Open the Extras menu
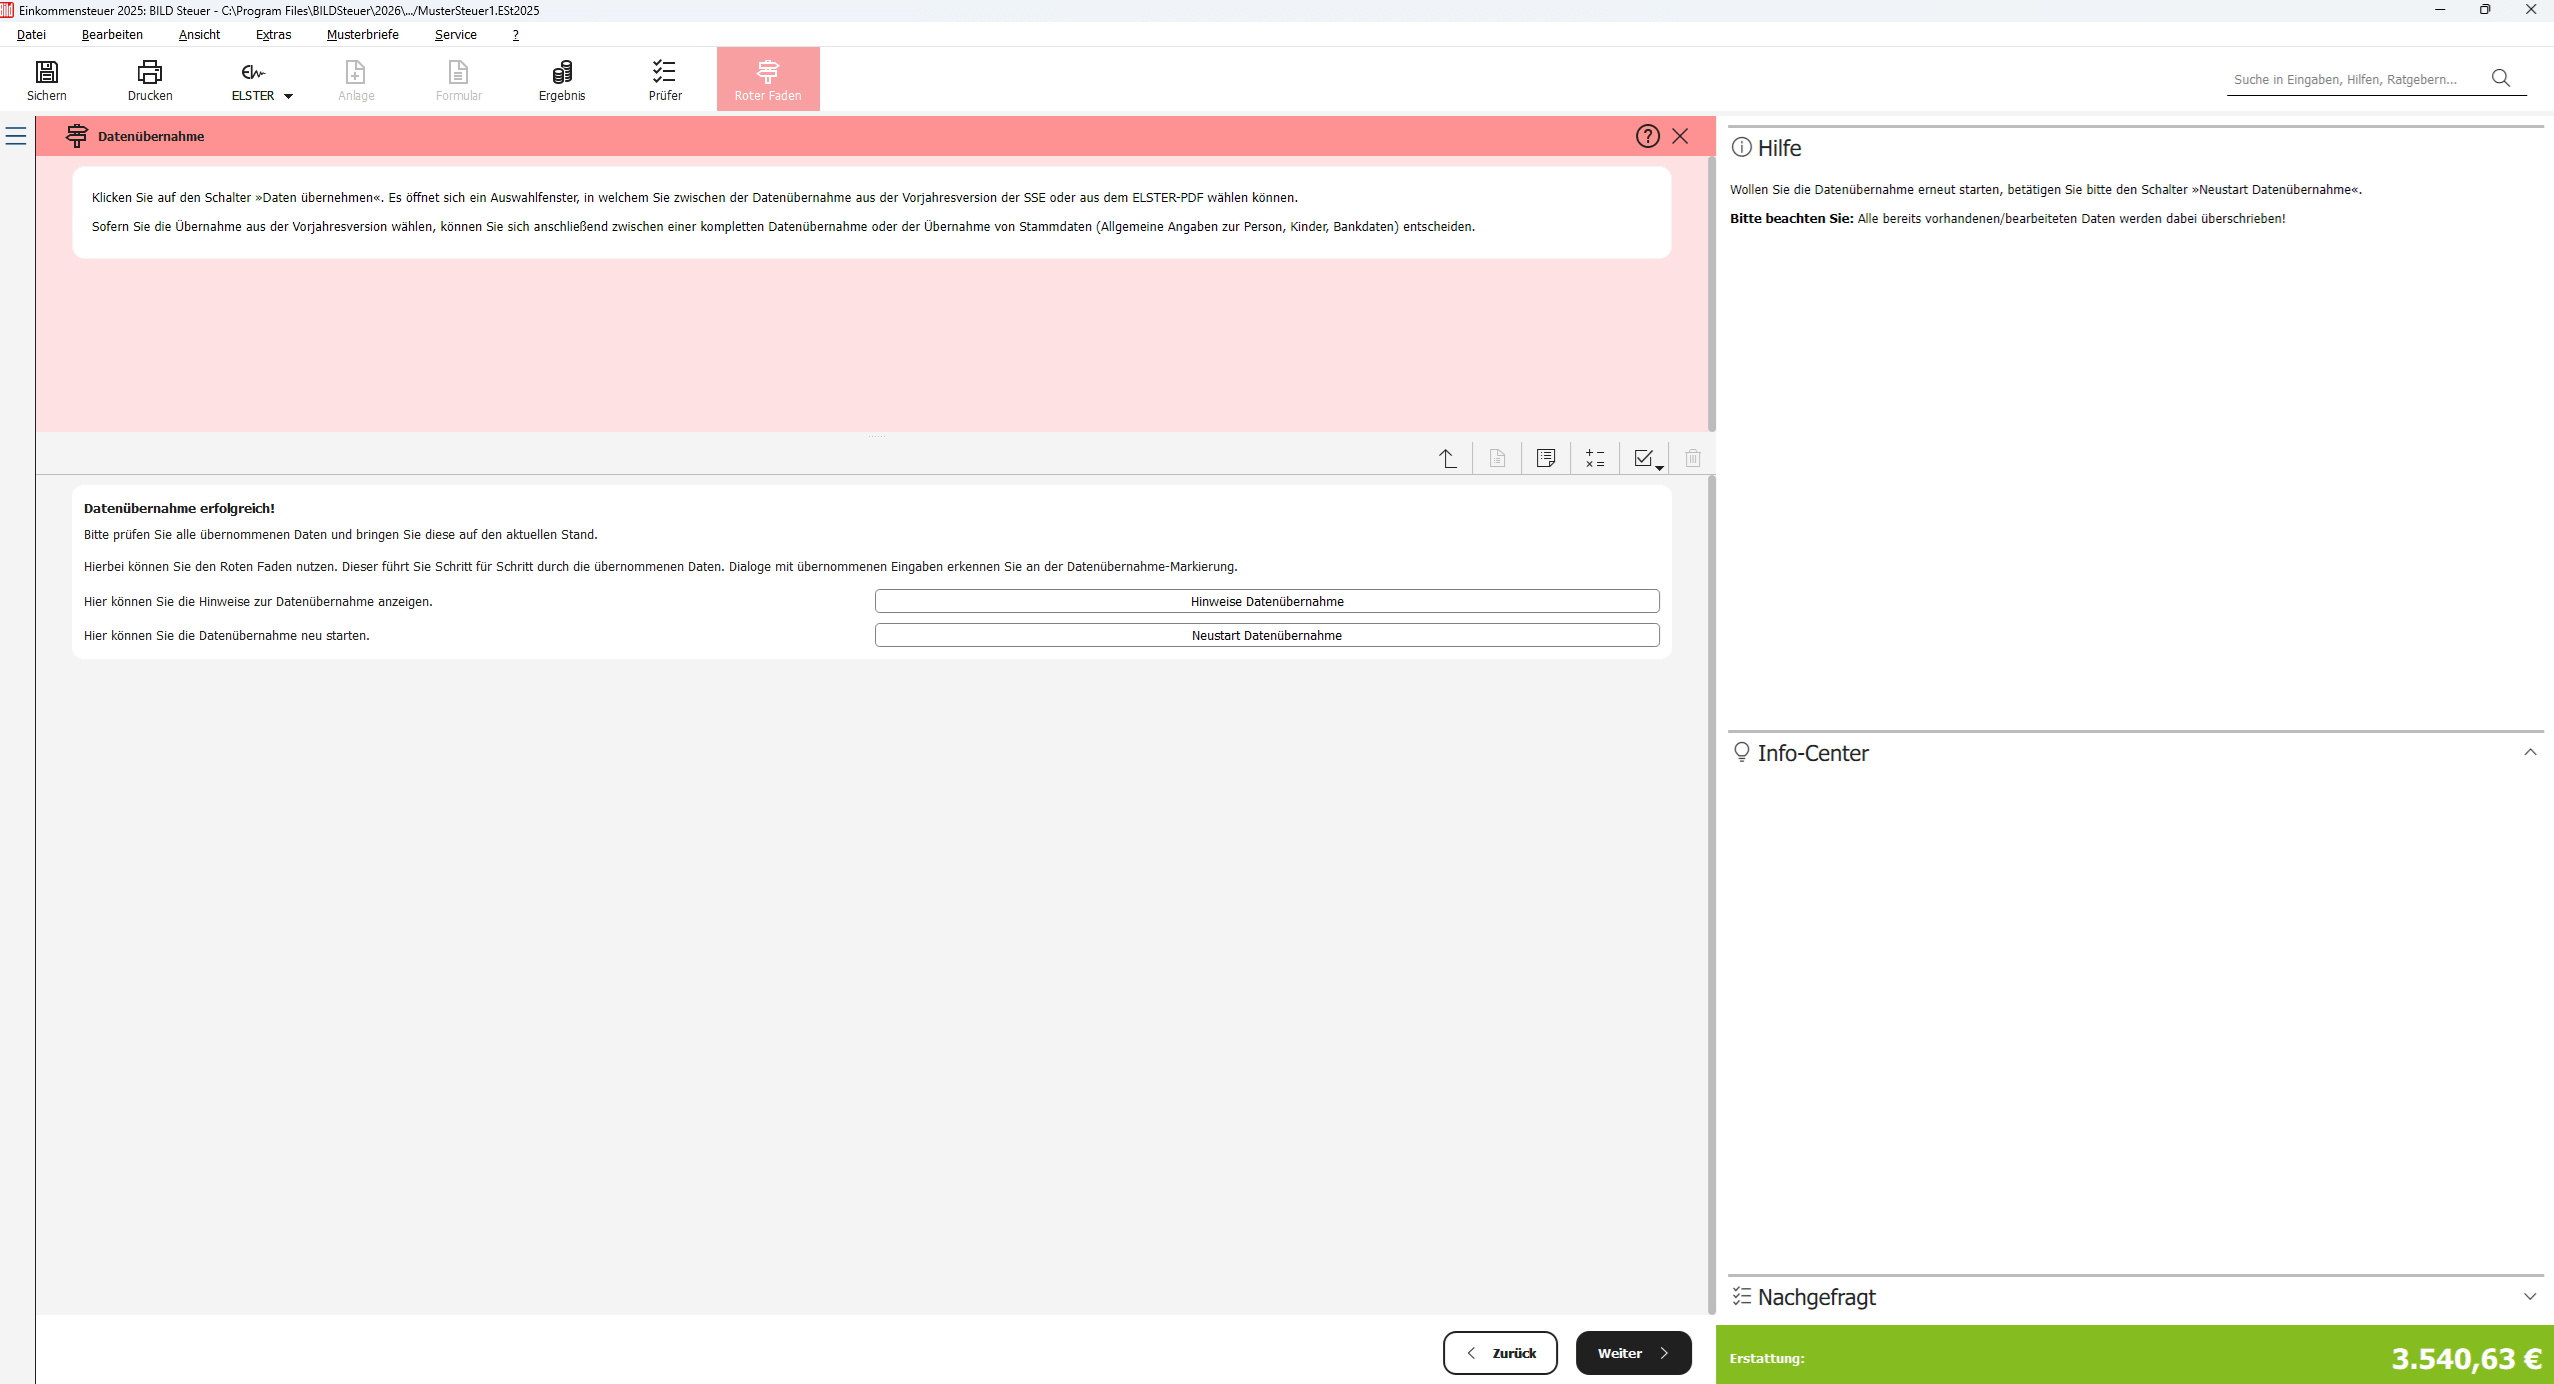2554x1384 pixels. [273, 34]
